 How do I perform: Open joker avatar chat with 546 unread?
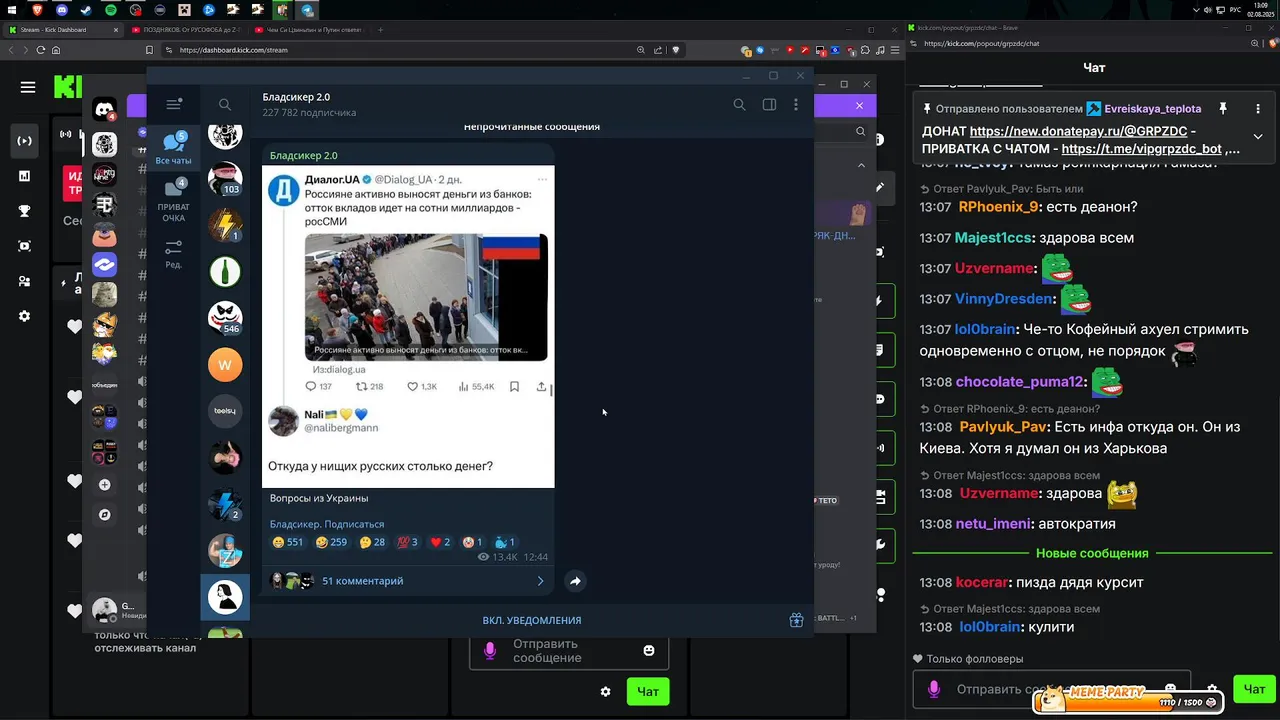click(225, 318)
